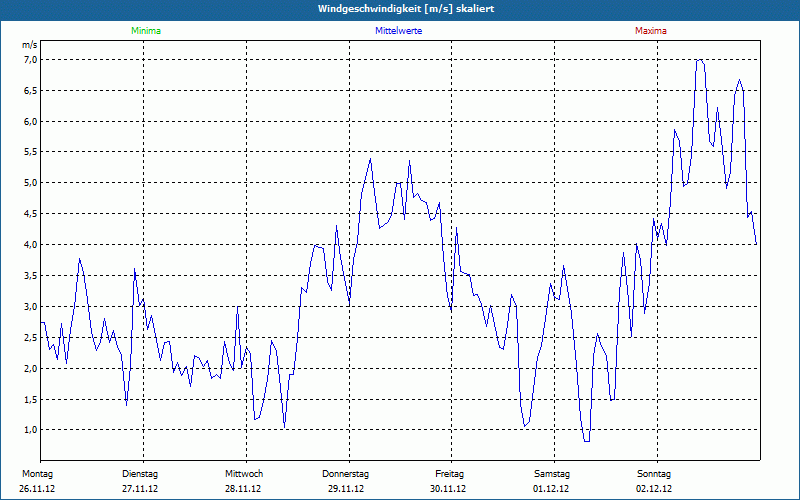Click the Montag day label
Viewport: 800px width, 500px height.
[x=37, y=474]
